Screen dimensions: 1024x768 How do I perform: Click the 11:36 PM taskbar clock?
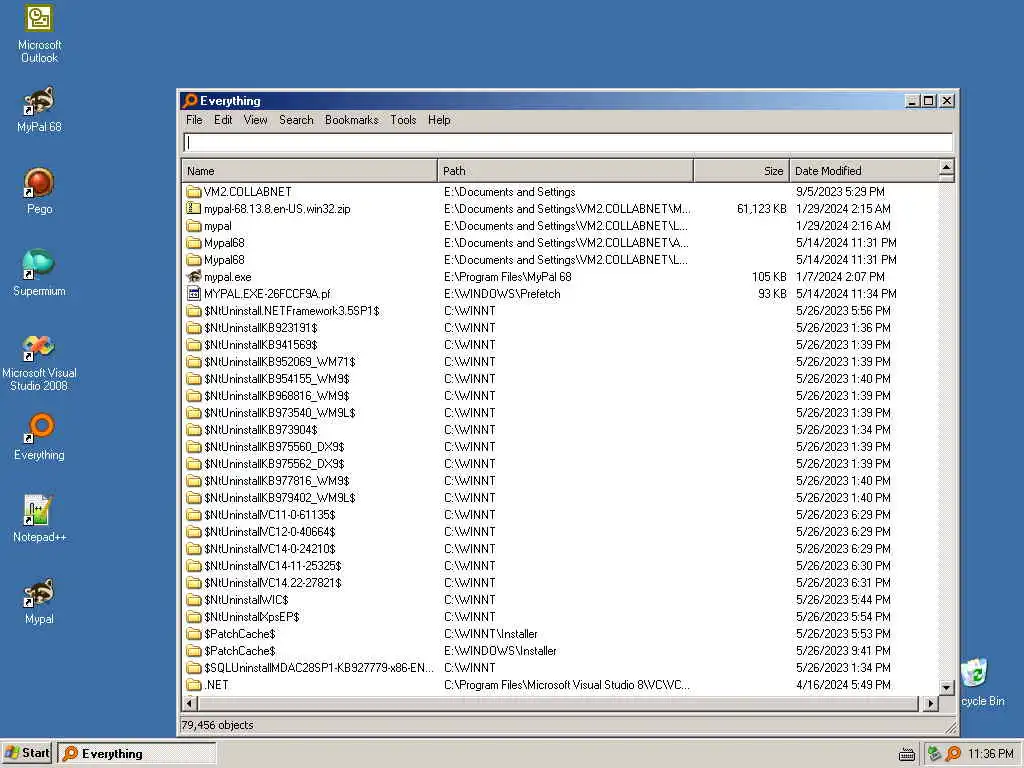[990, 754]
